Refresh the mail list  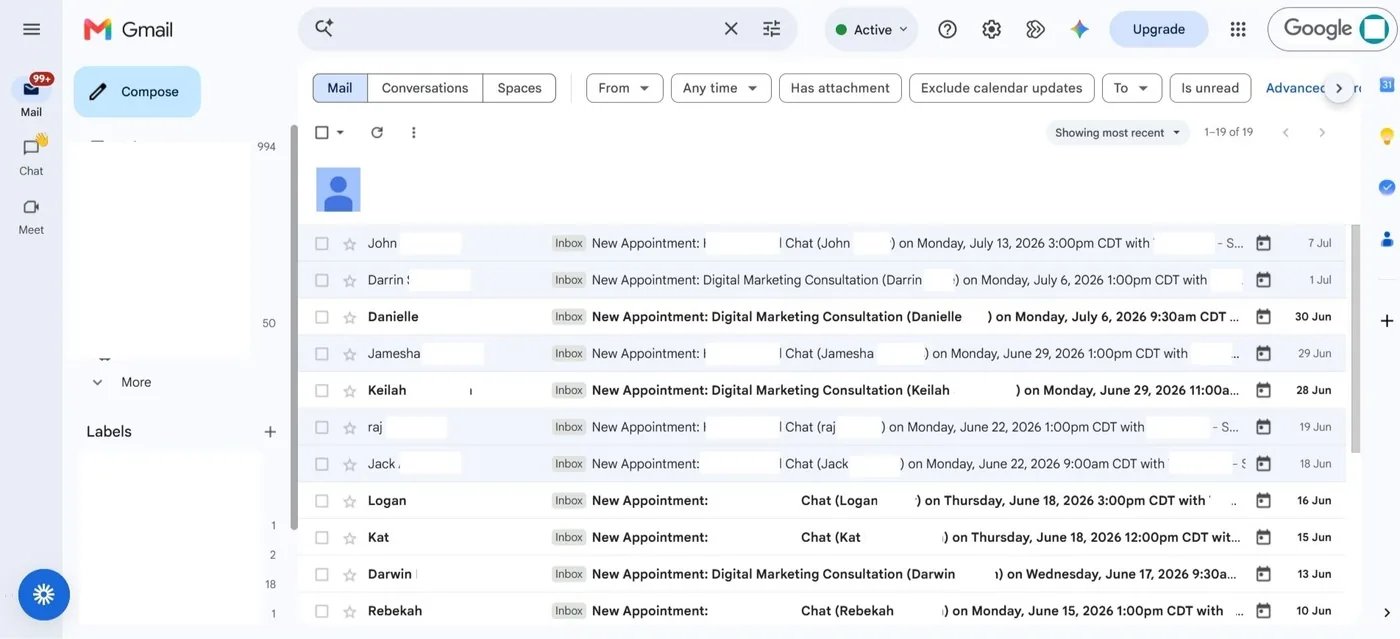(x=377, y=132)
